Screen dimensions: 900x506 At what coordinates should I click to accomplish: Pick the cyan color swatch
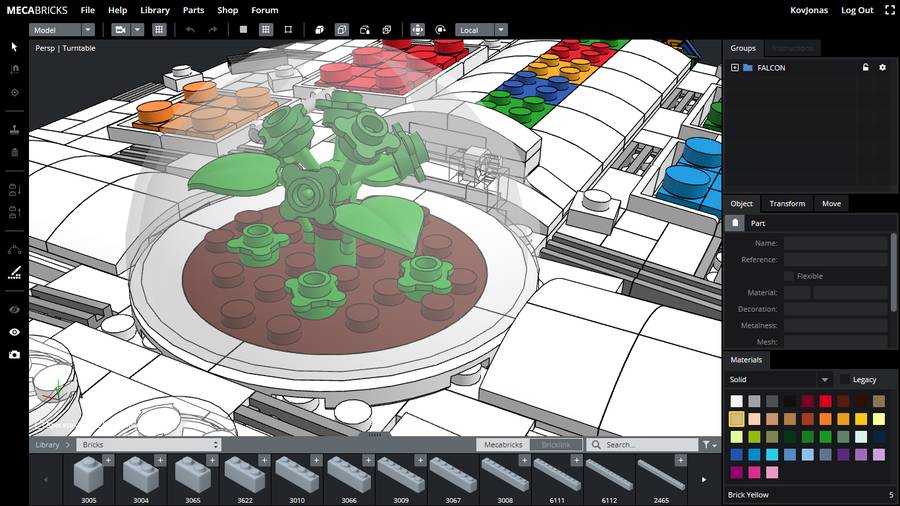click(772, 454)
